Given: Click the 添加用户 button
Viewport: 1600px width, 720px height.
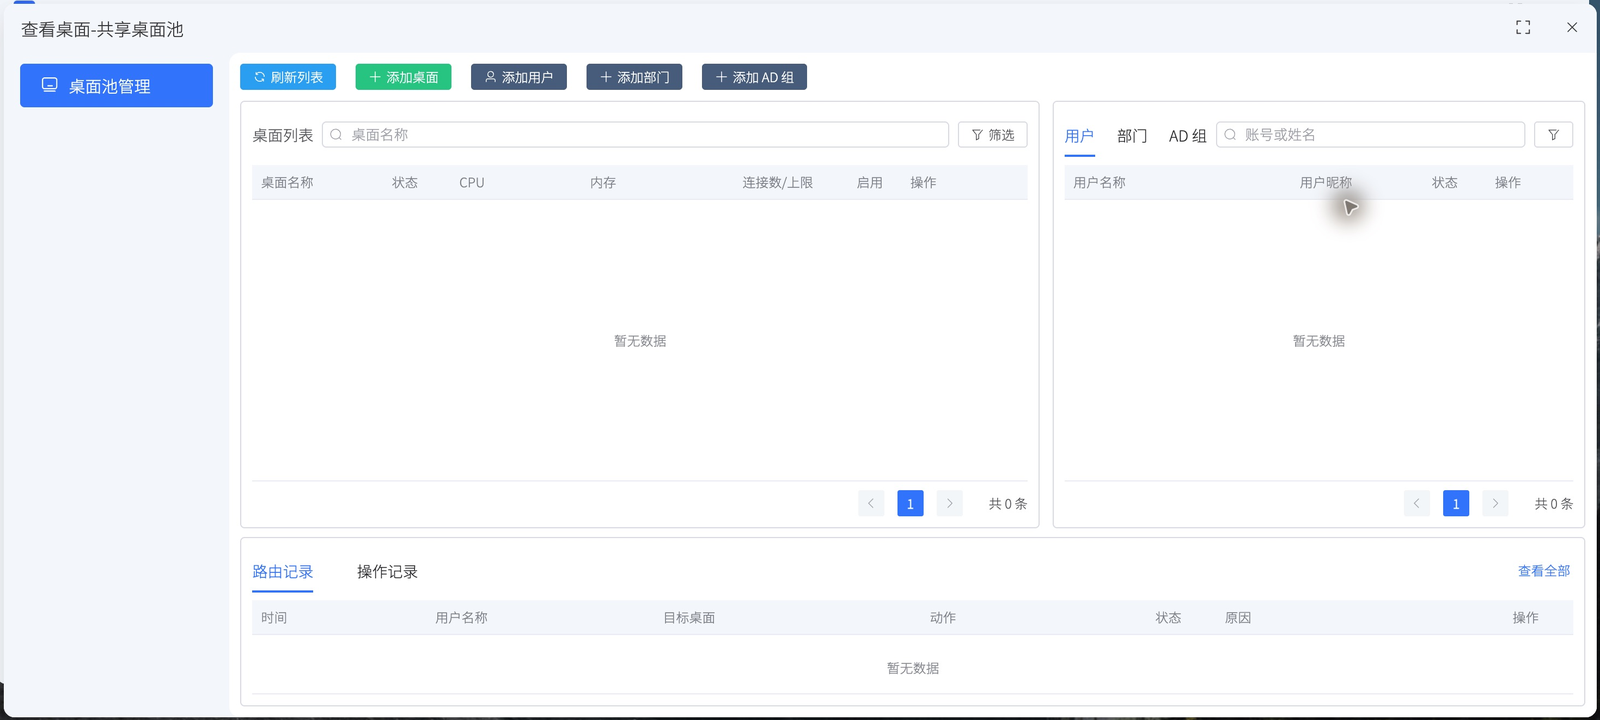Looking at the screenshot, I should [519, 77].
